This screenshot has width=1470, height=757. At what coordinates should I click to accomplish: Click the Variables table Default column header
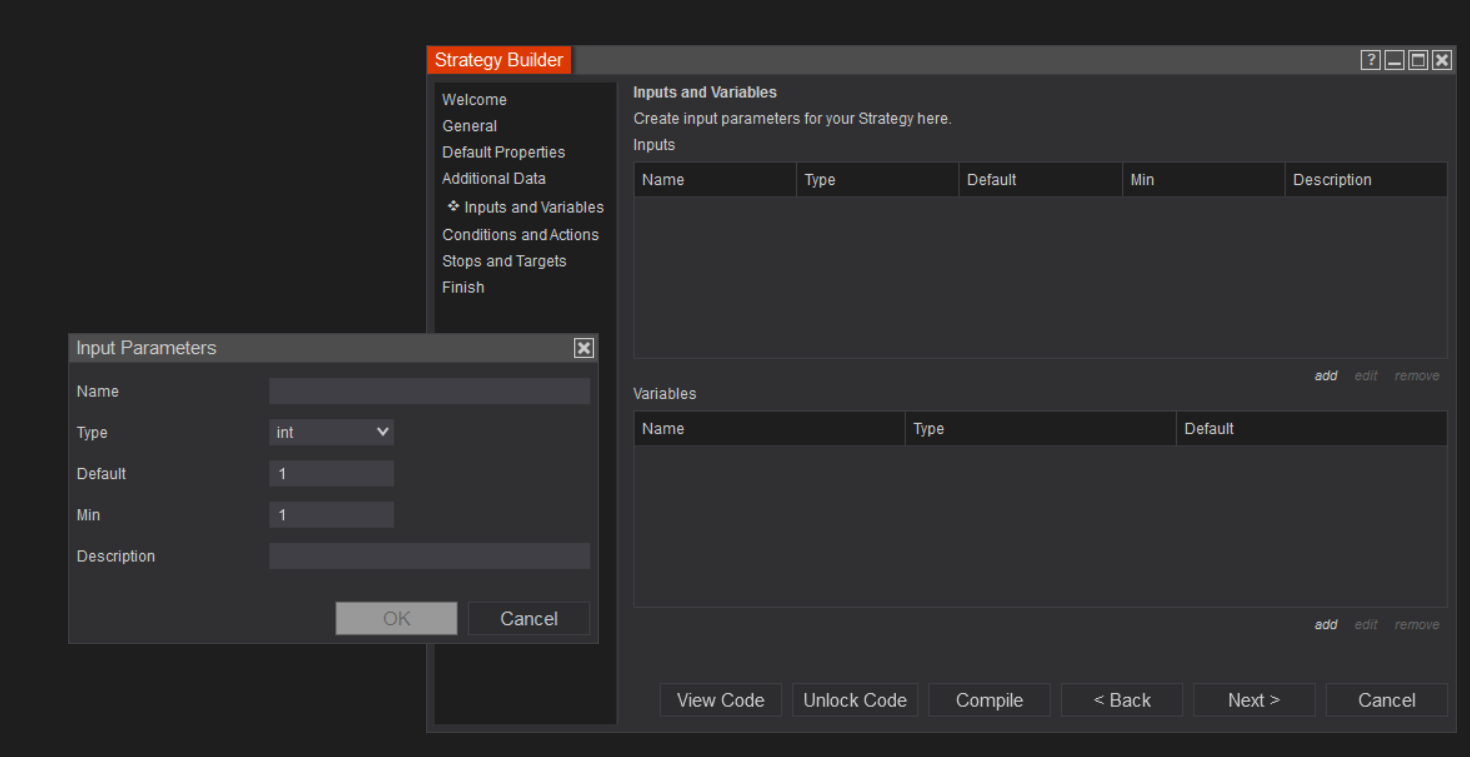[1312, 429]
